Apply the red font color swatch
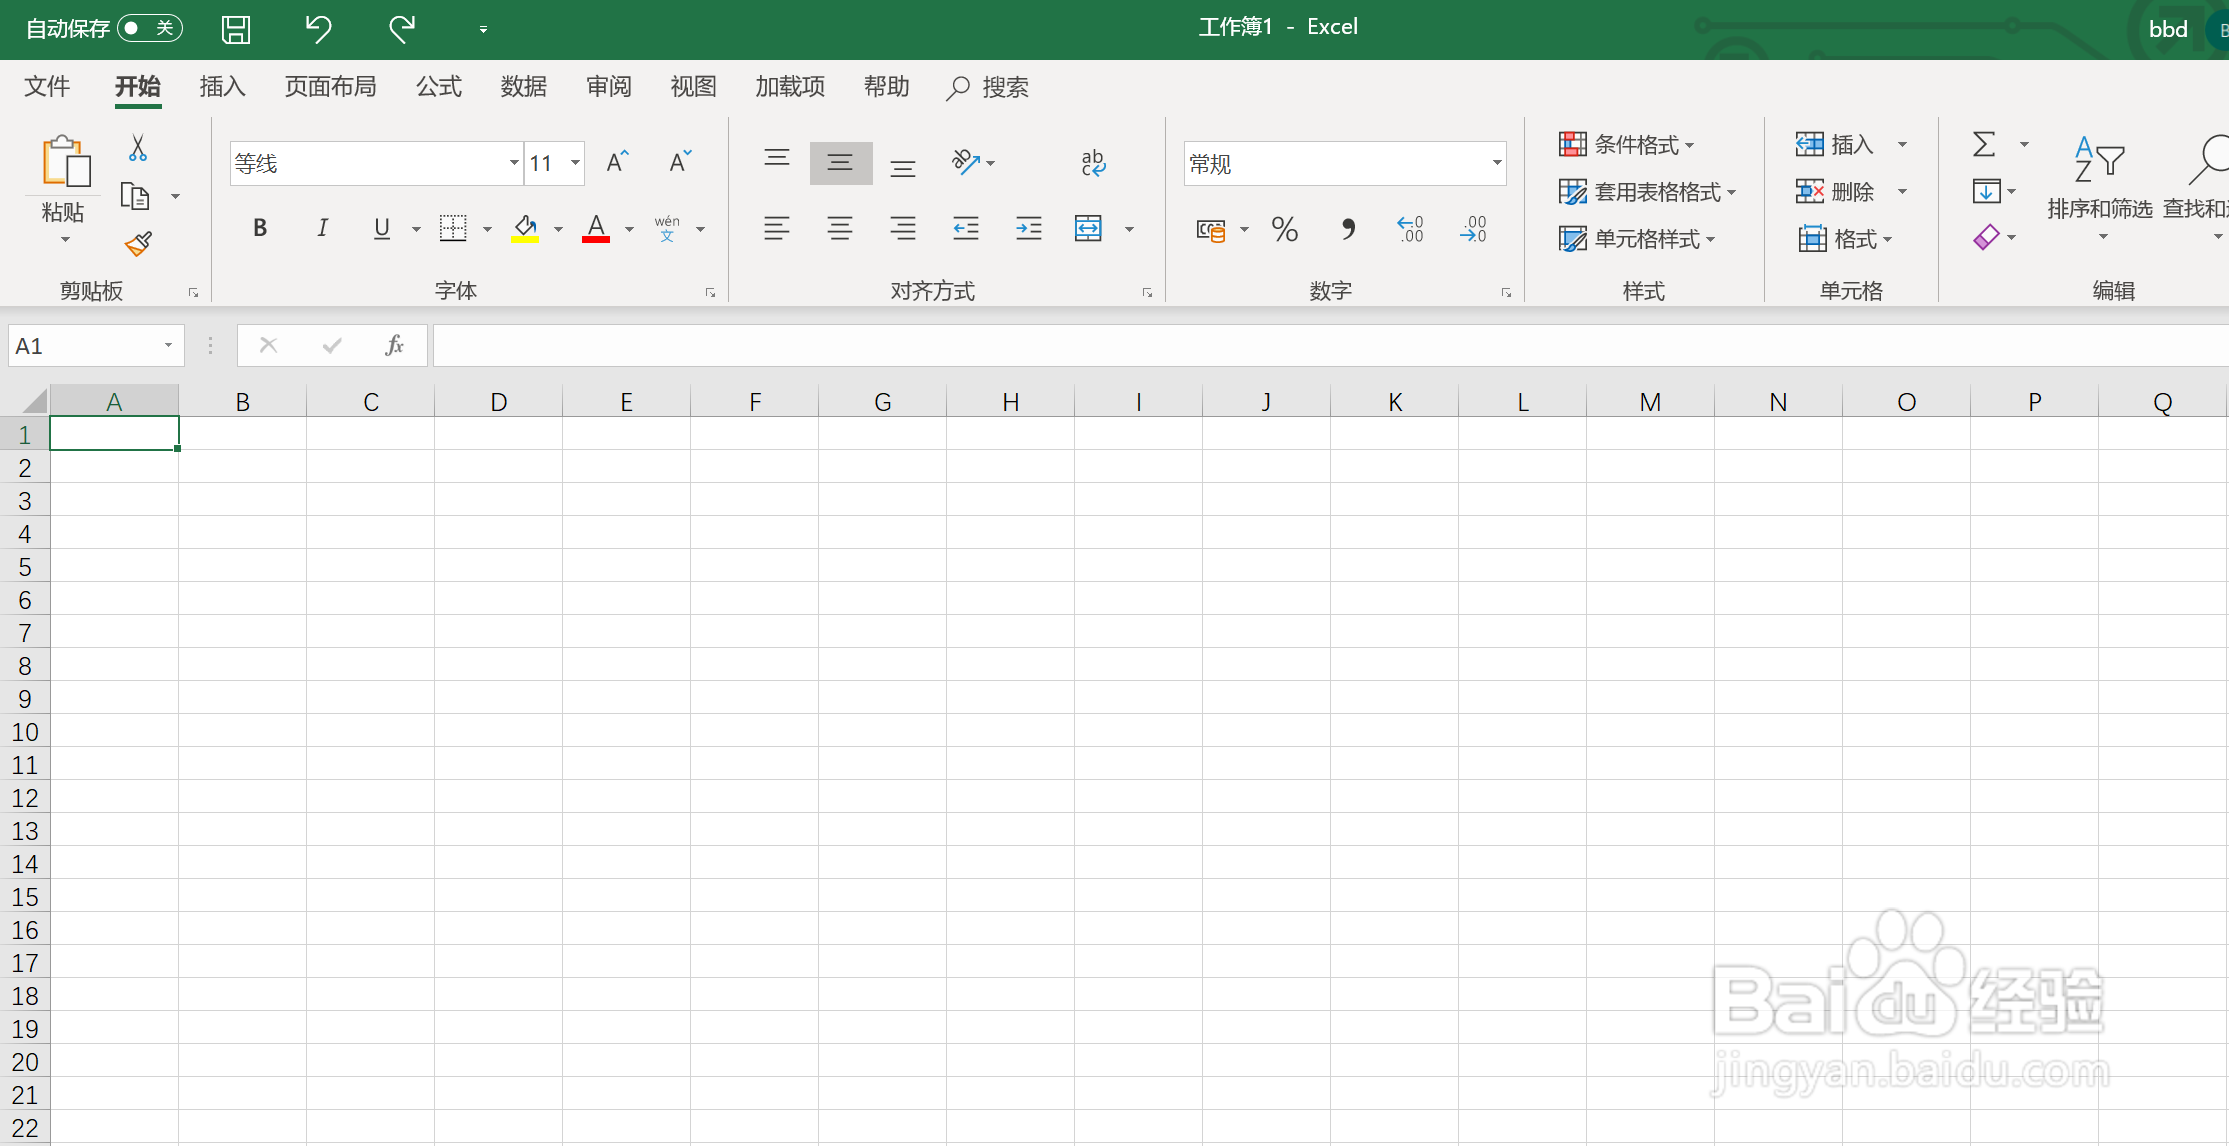The image size is (2229, 1146). pos(596,229)
